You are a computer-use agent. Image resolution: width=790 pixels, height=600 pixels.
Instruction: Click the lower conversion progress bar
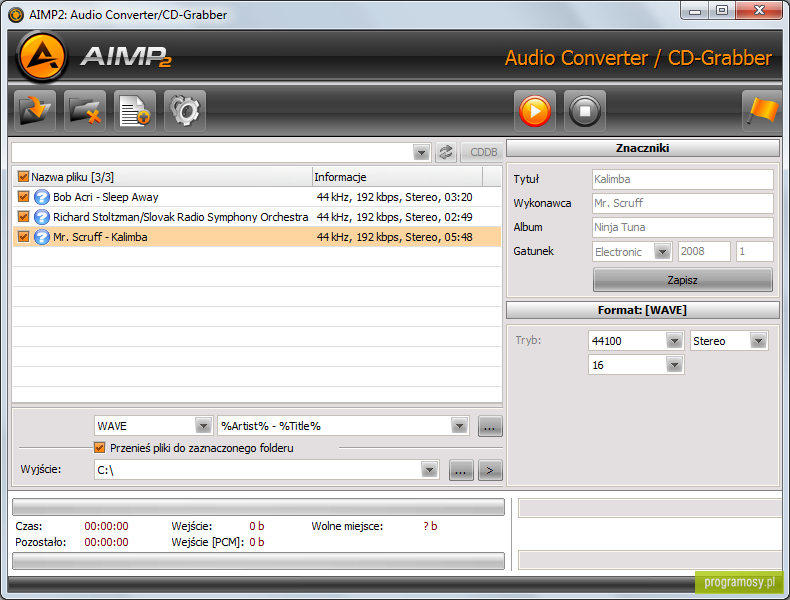258,561
